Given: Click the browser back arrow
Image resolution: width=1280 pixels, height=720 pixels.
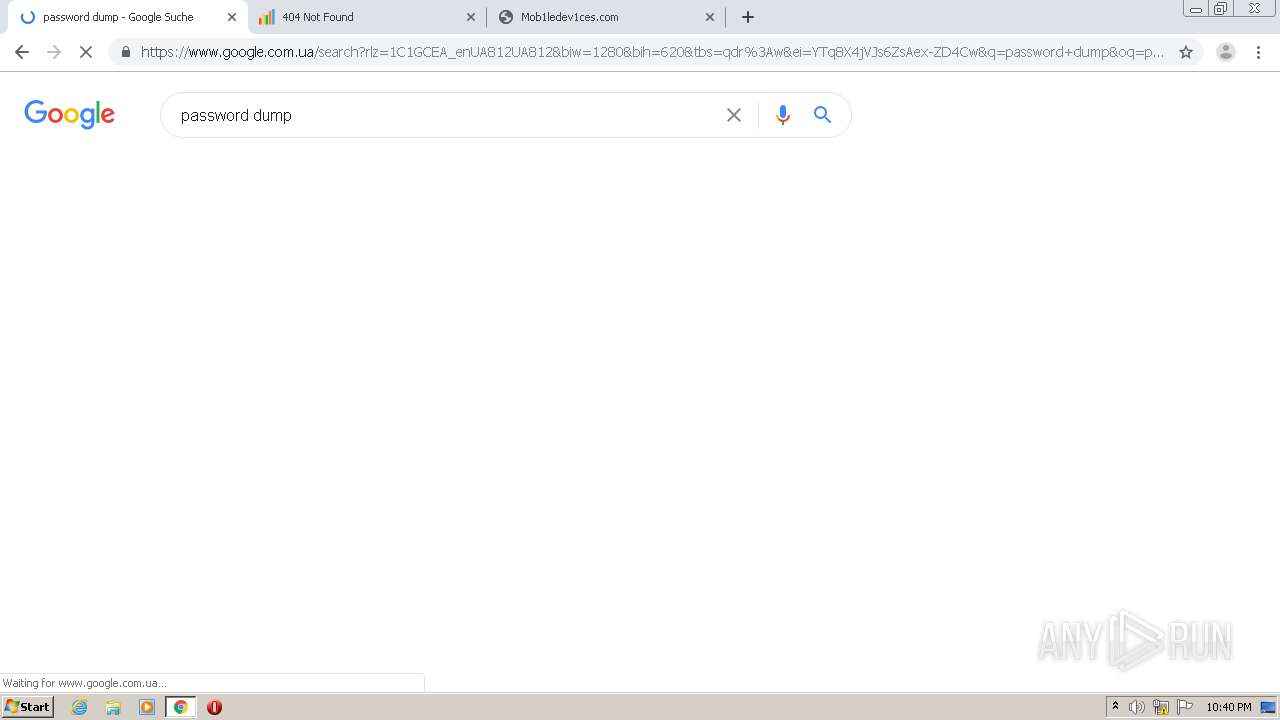Looking at the screenshot, I should click(x=22, y=52).
